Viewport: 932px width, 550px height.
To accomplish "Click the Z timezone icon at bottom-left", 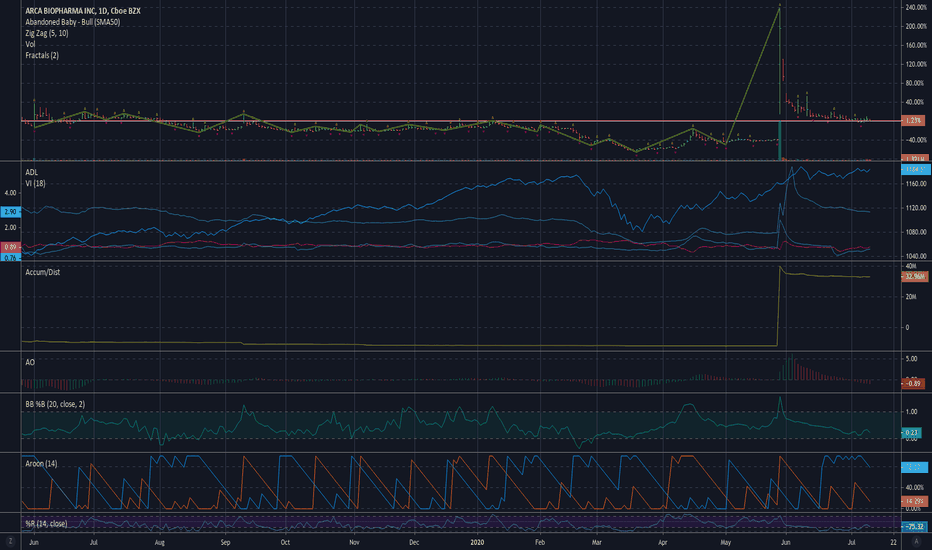I will [10, 542].
